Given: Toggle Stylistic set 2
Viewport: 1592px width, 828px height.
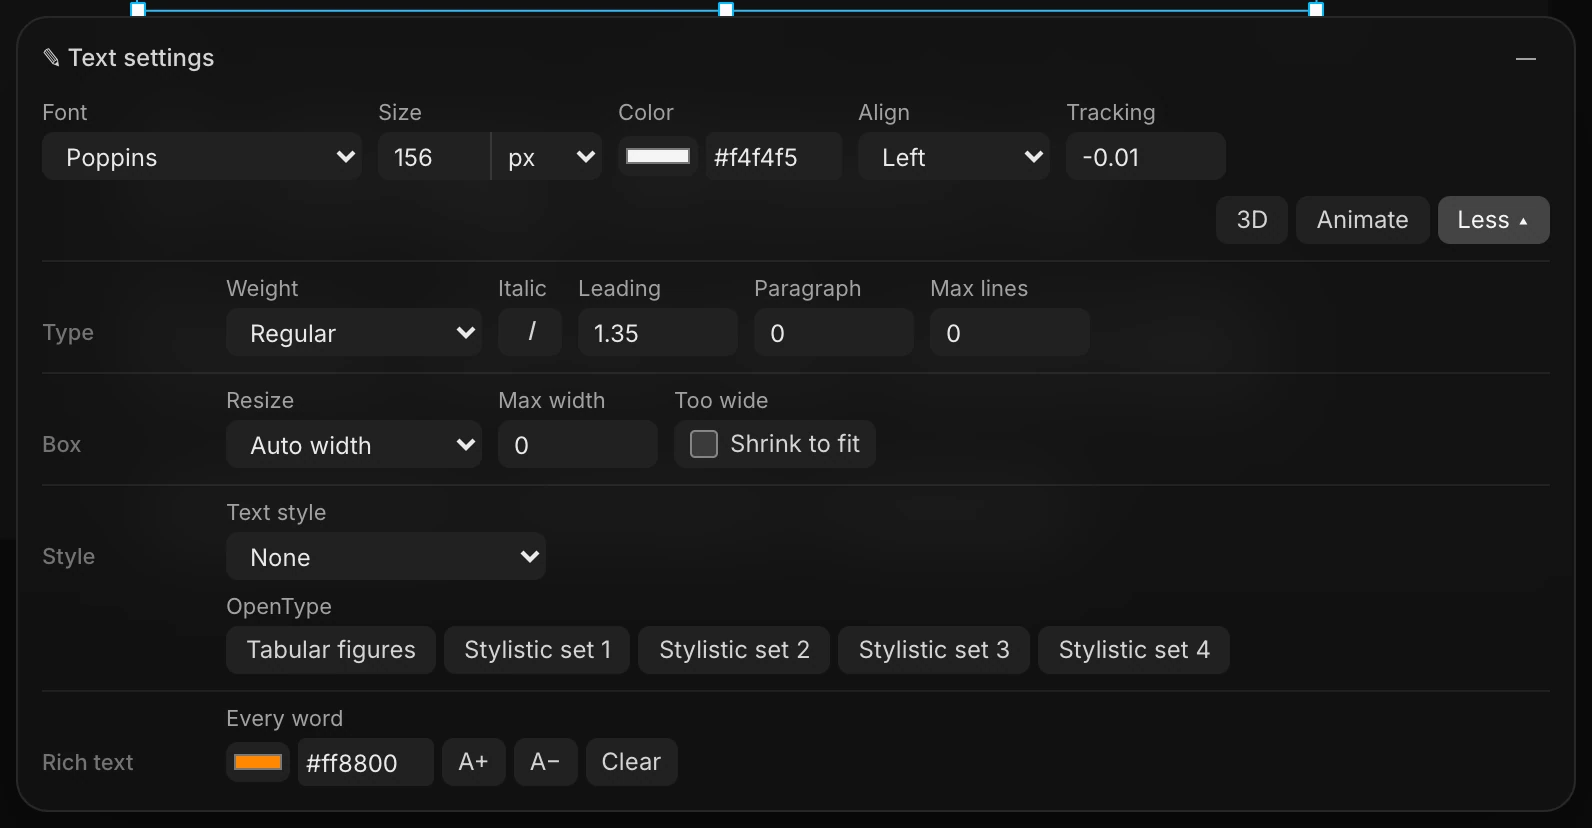Looking at the screenshot, I should [734, 650].
